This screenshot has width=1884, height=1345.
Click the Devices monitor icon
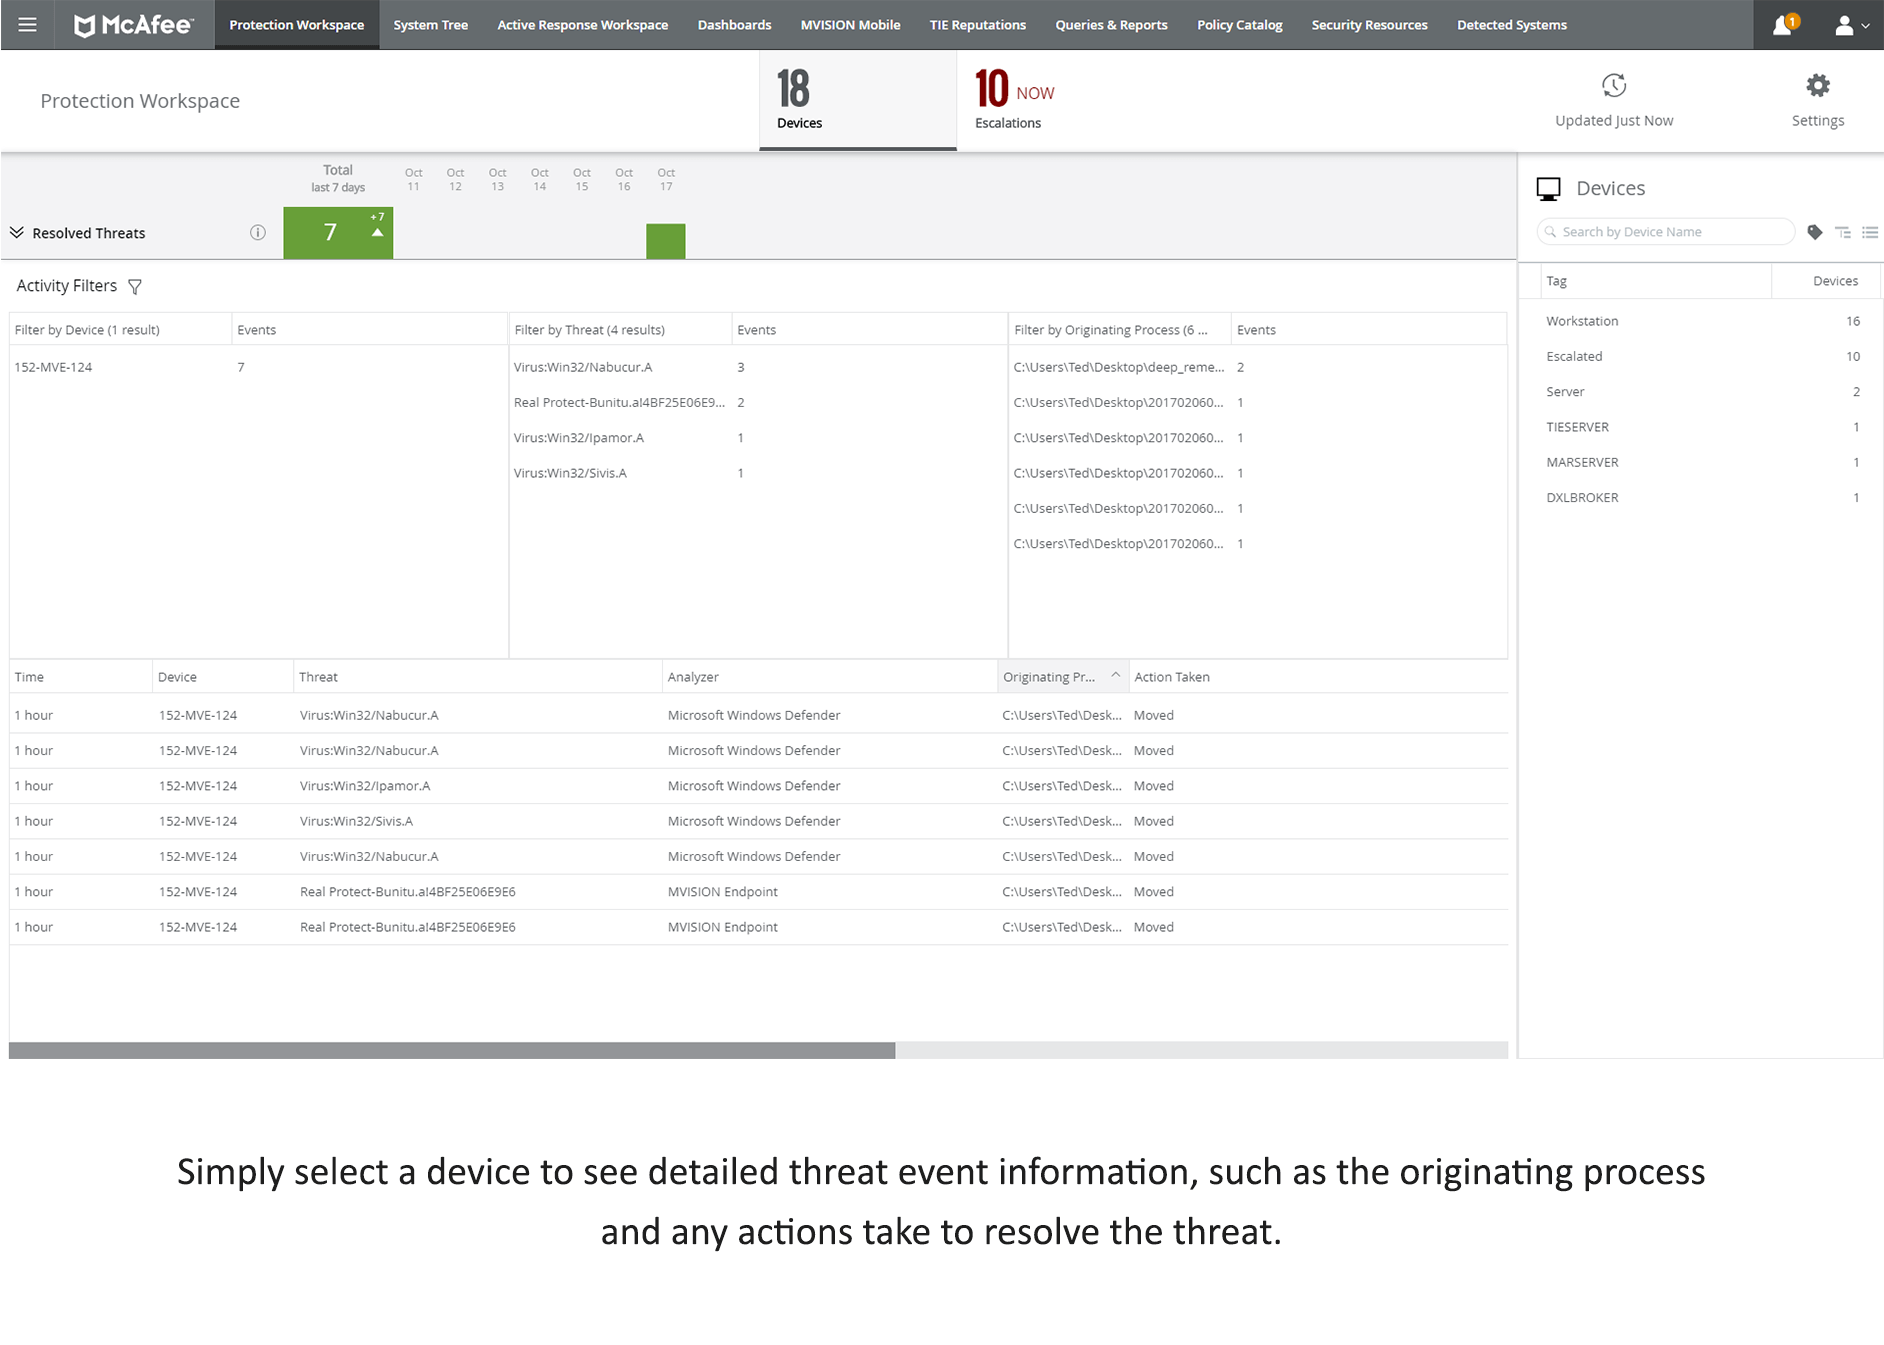(x=1549, y=189)
